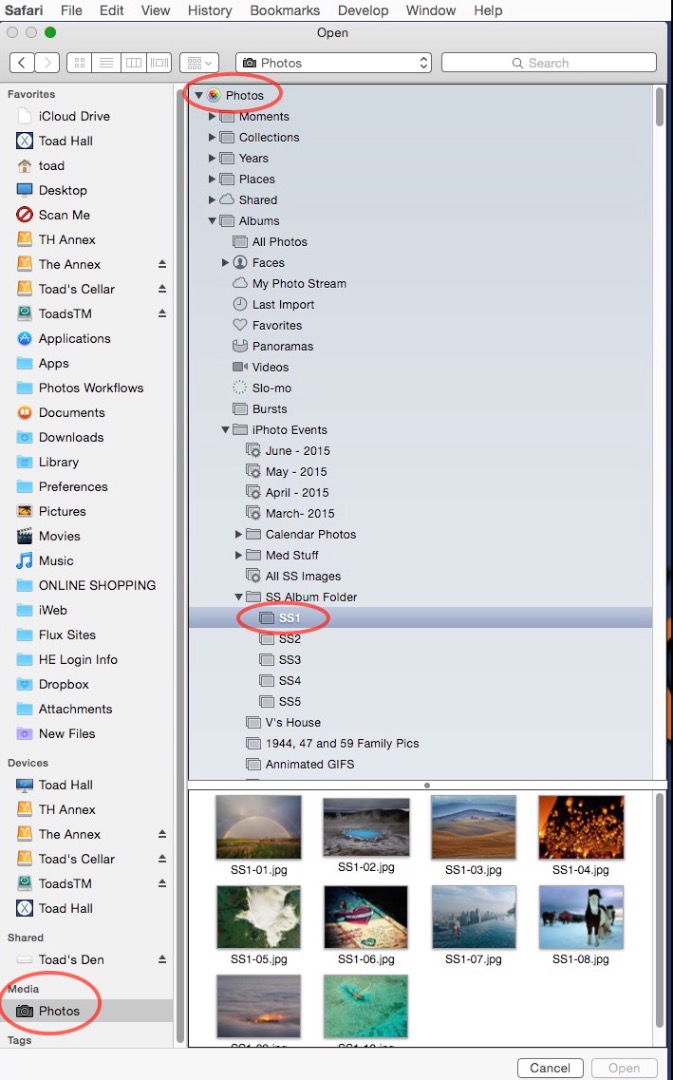The image size is (673, 1080).
Task: Click the Search field
Action: pyautogui.click(x=548, y=63)
